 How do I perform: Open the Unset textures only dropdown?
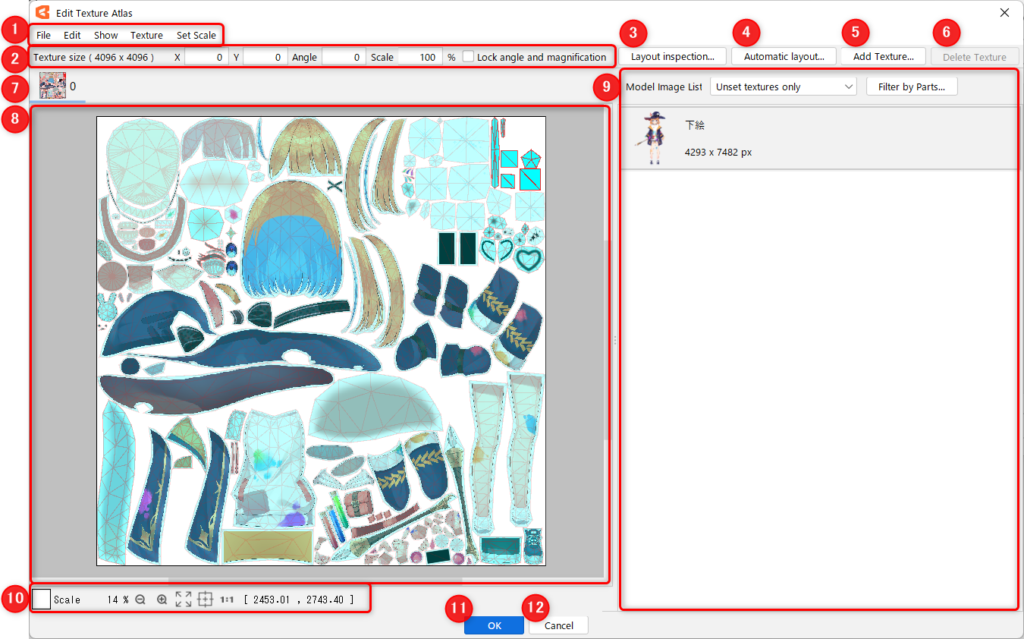click(783, 87)
